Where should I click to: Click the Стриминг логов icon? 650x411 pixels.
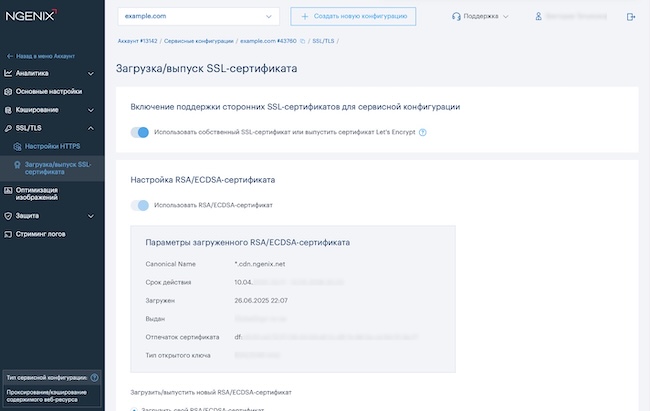[8, 234]
